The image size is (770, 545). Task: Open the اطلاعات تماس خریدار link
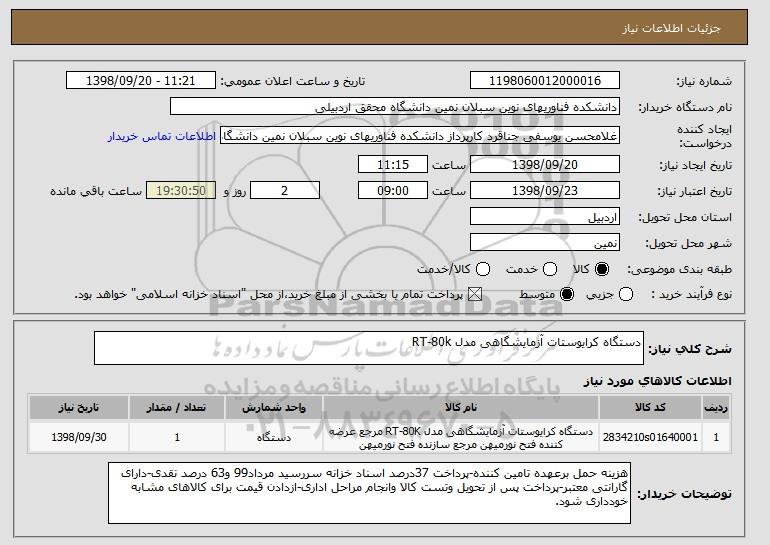(x=162, y=136)
